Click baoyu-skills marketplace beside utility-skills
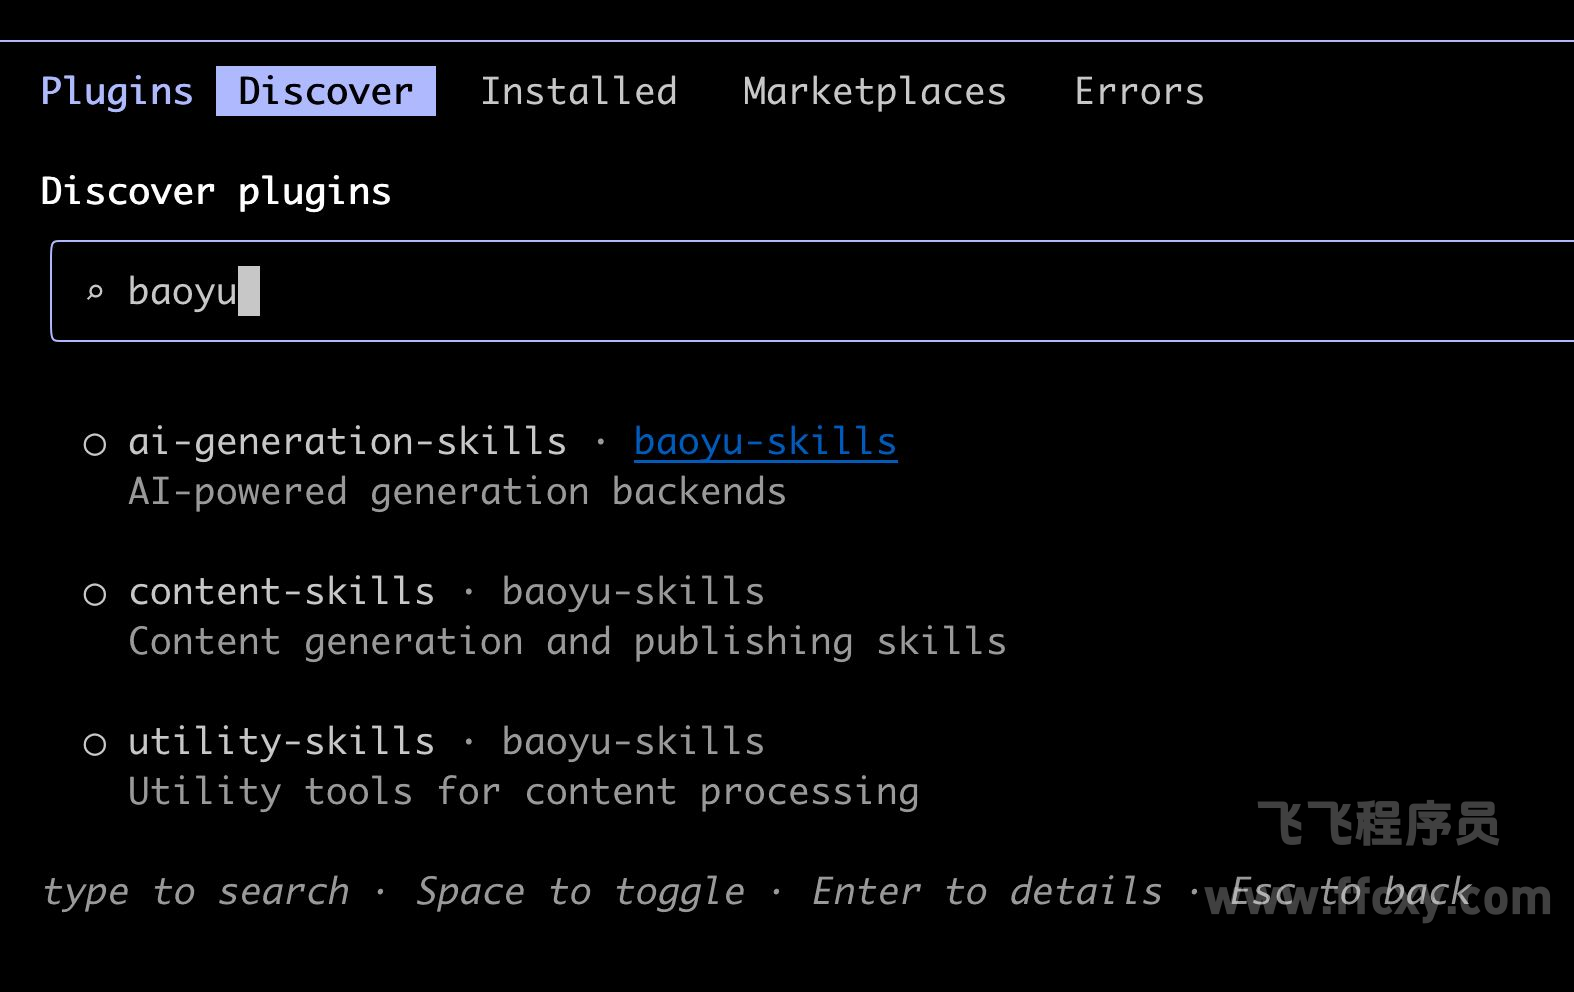Viewport: 1574px width, 992px height. (633, 742)
